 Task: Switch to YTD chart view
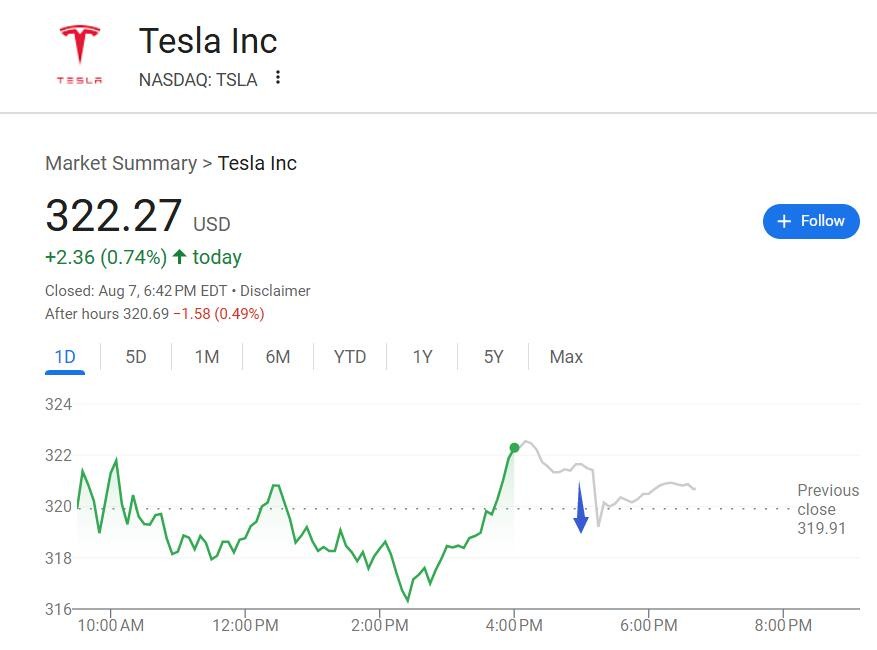pyautogui.click(x=350, y=357)
